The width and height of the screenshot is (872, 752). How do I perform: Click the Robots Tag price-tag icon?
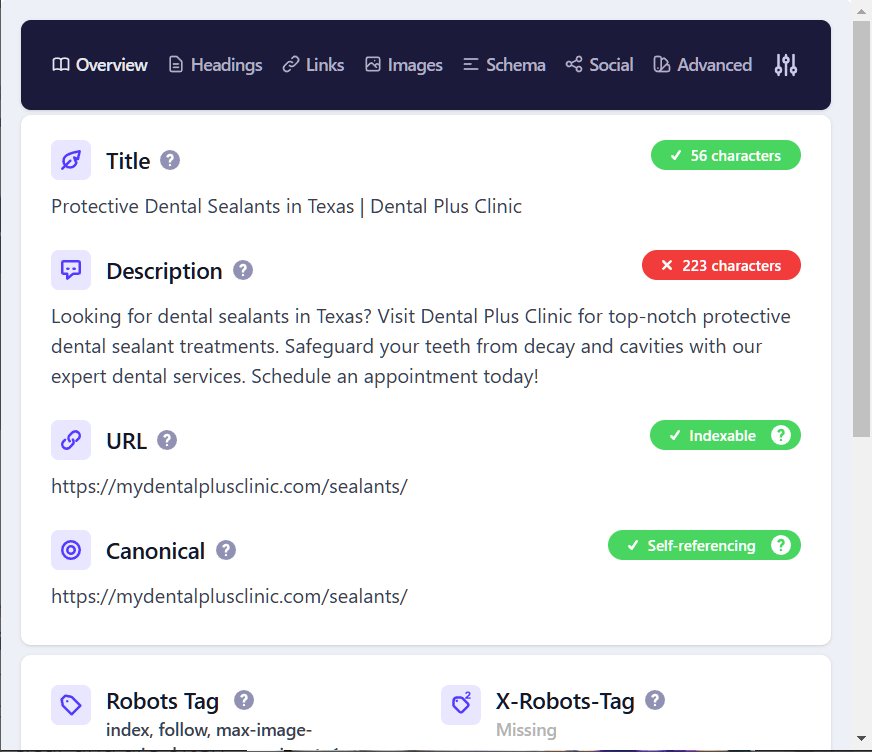[x=71, y=705]
